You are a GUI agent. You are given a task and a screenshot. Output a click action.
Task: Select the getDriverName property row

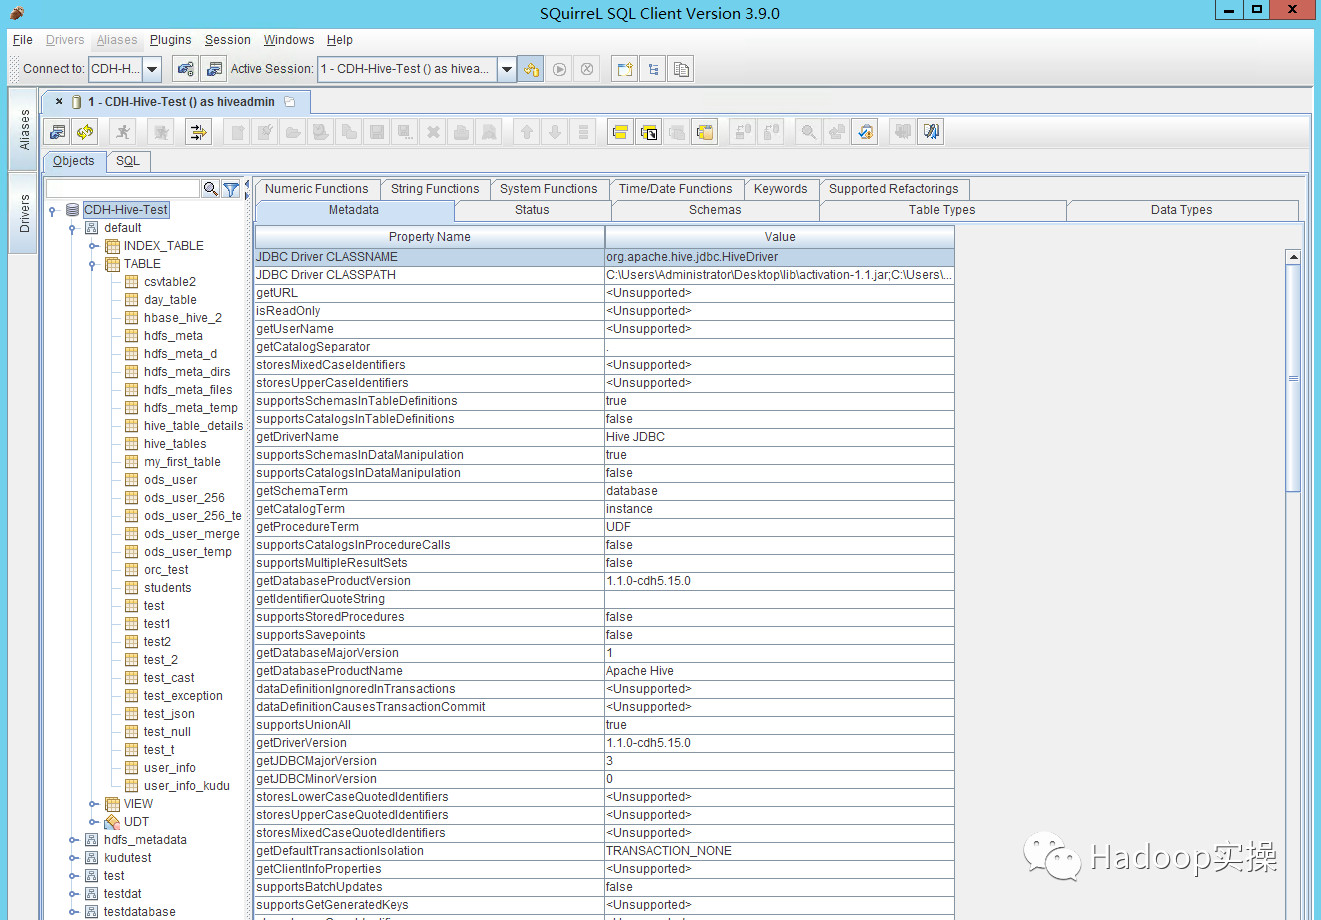point(604,437)
